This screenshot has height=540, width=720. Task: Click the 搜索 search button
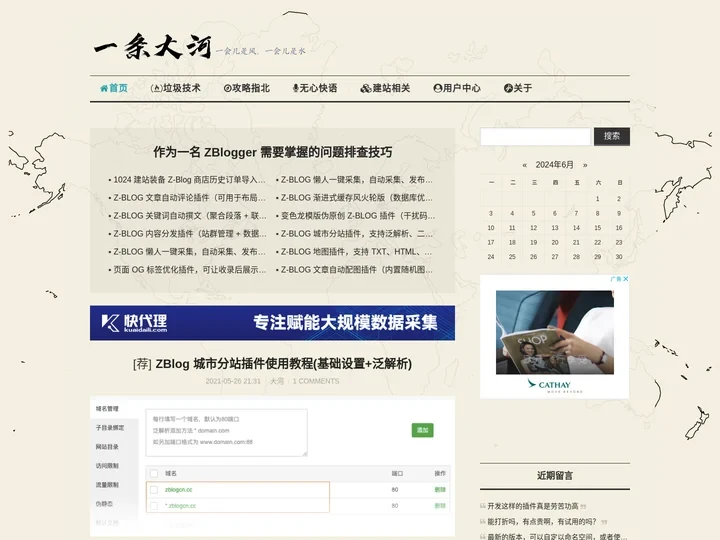point(612,136)
